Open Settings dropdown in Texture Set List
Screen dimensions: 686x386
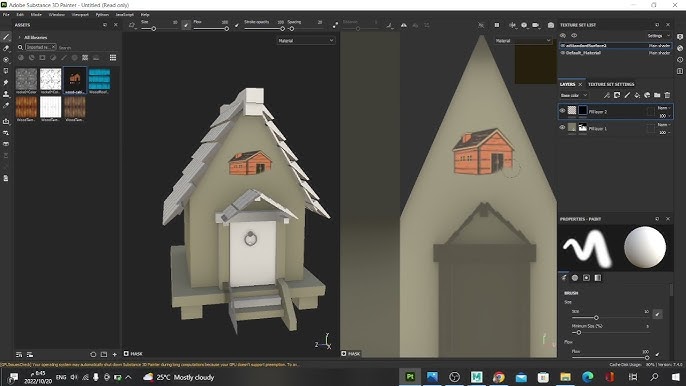click(x=658, y=35)
